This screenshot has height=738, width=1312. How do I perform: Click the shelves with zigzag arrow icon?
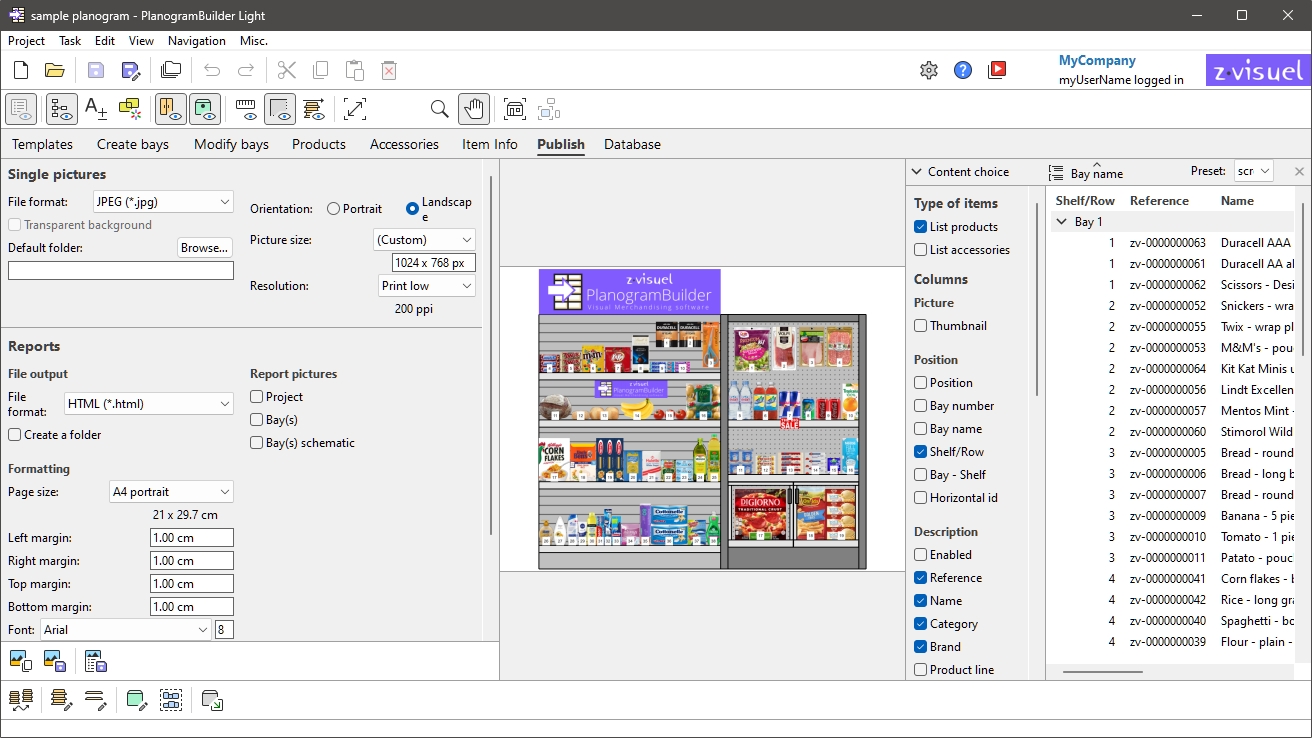(x=20, y=700)
